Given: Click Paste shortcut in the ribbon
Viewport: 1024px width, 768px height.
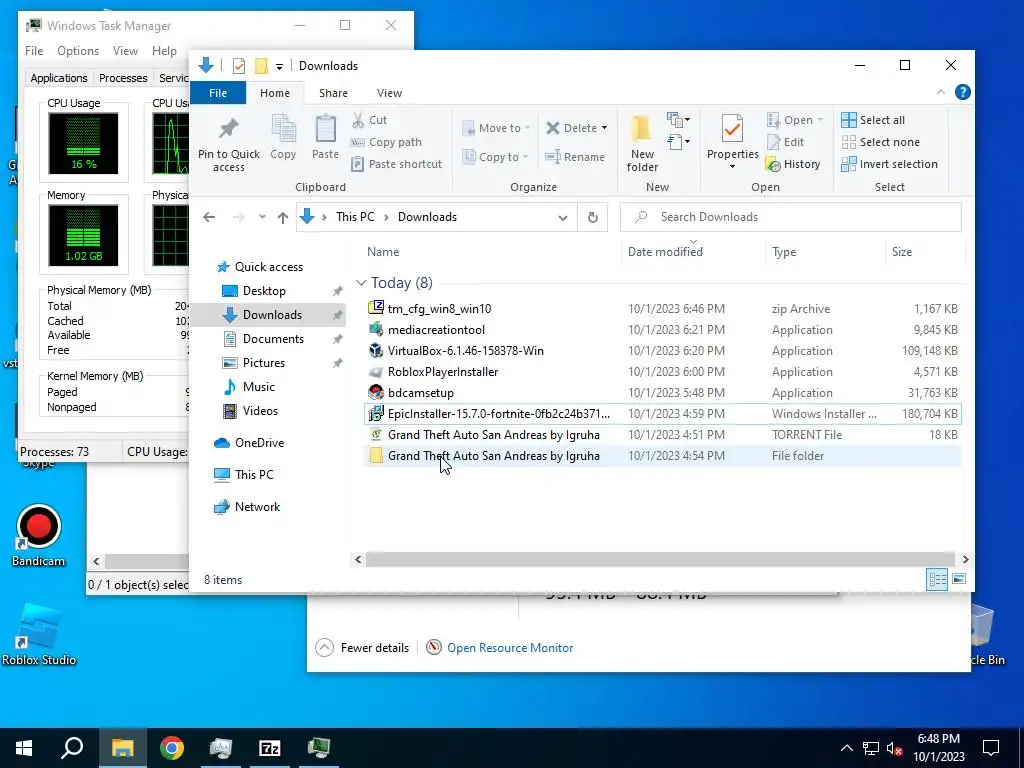Looking at the screenshot, I should click(396, 164).
